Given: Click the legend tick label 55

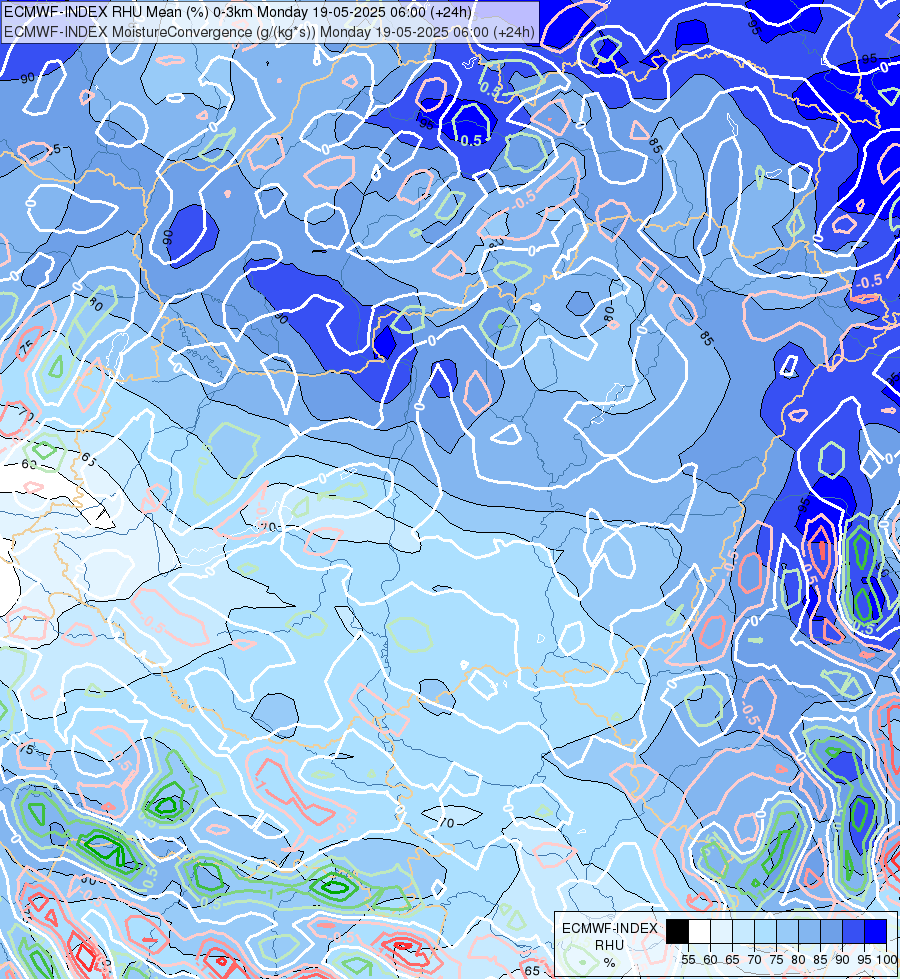Looking at the screenshot, I should point(688,960).
